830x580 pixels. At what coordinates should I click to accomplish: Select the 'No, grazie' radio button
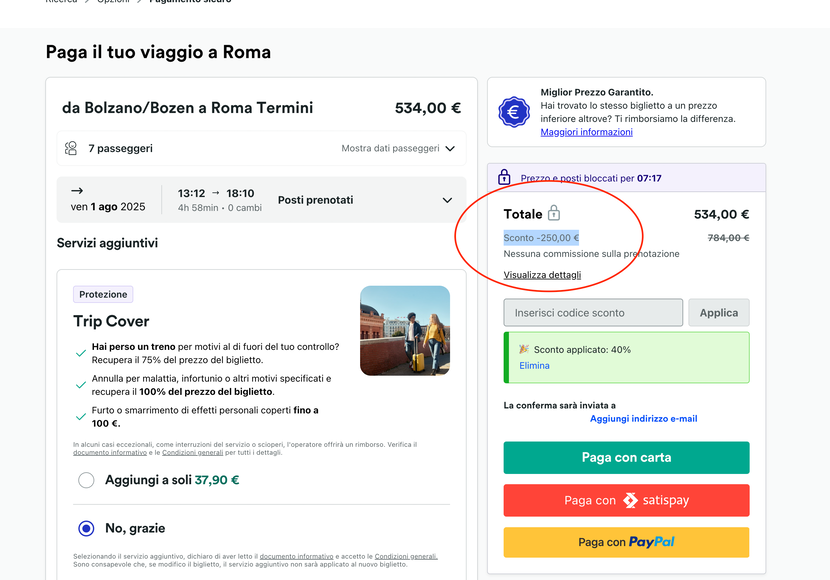(x=86, y=528)
